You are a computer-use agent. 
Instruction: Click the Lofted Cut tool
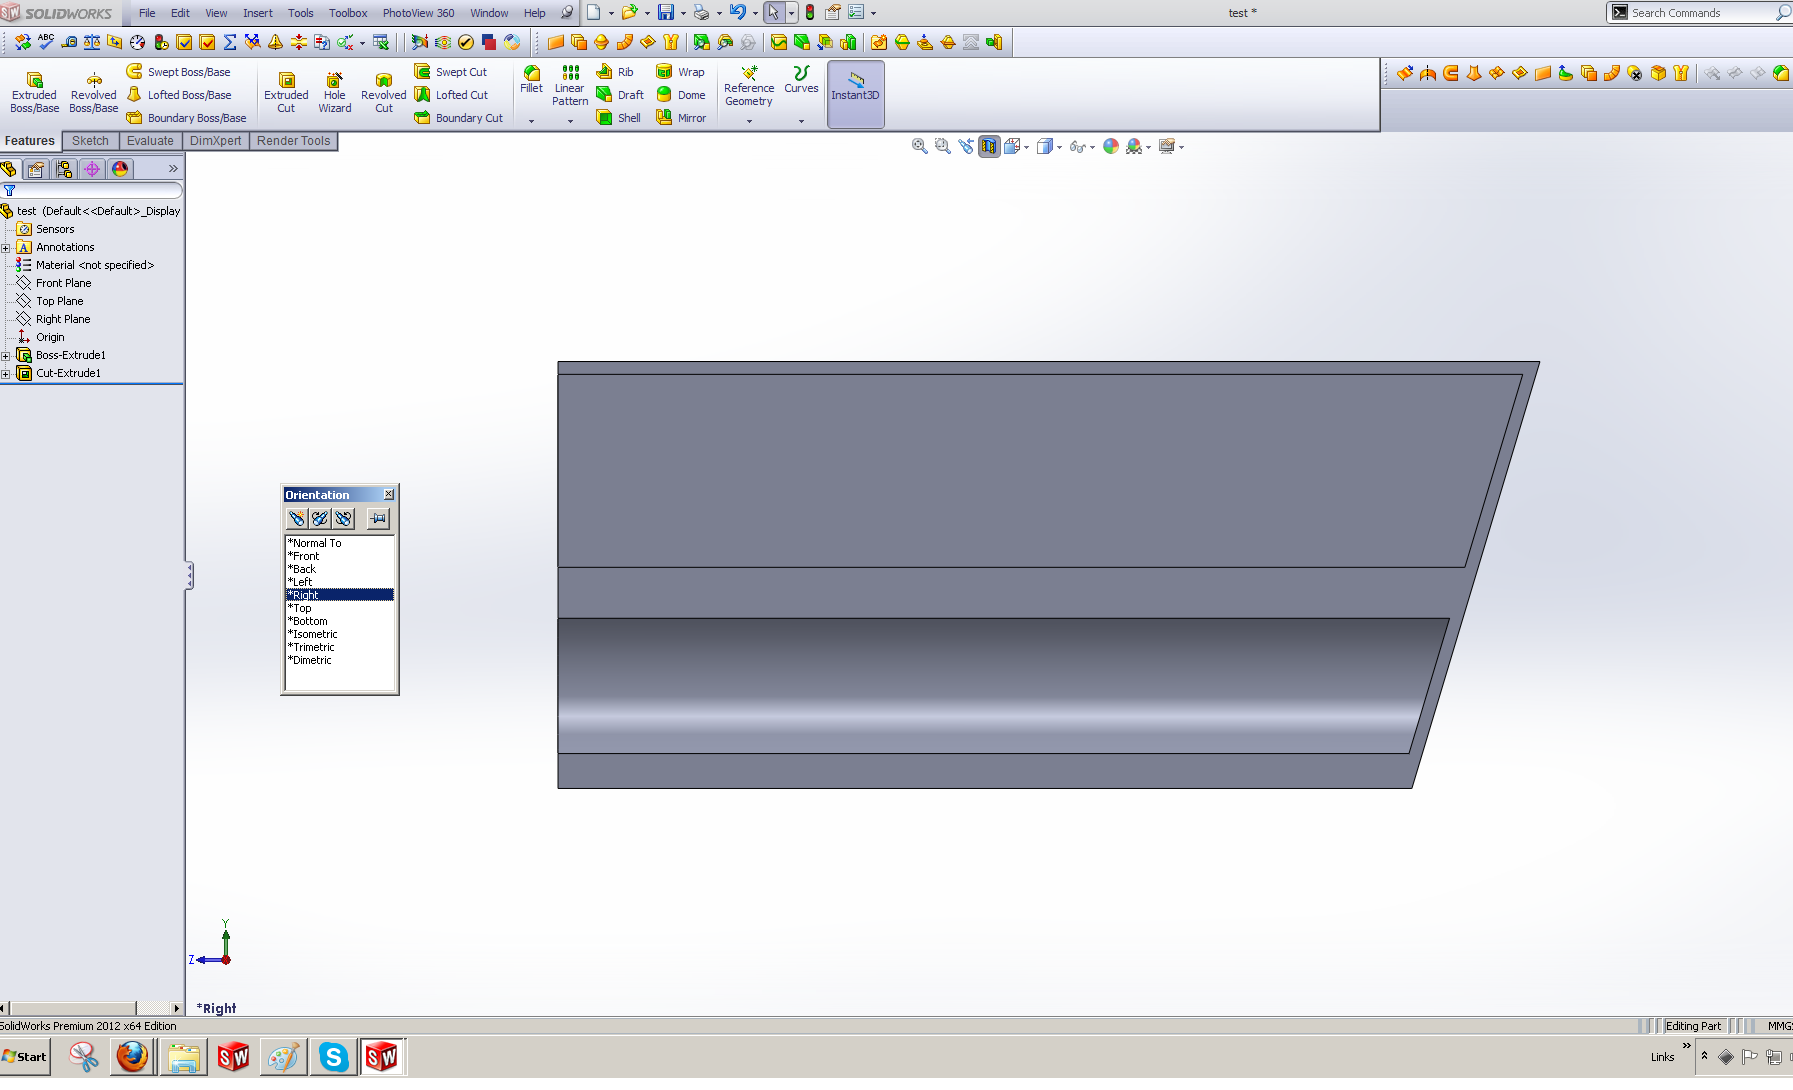click(x=455, y=94)
